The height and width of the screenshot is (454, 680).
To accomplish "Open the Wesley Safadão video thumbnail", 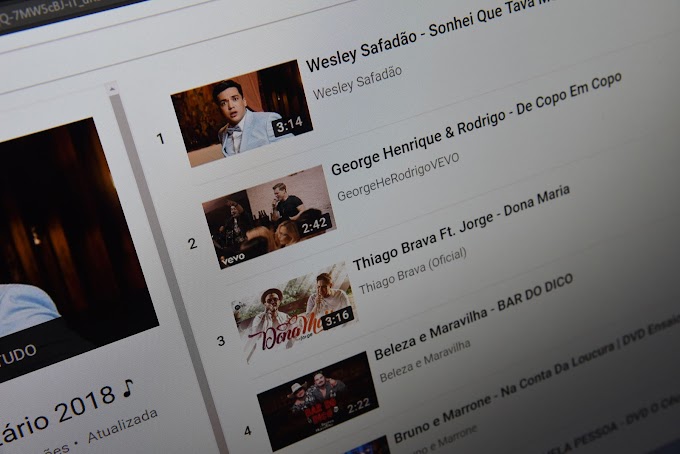I will [x=242, y=114].
